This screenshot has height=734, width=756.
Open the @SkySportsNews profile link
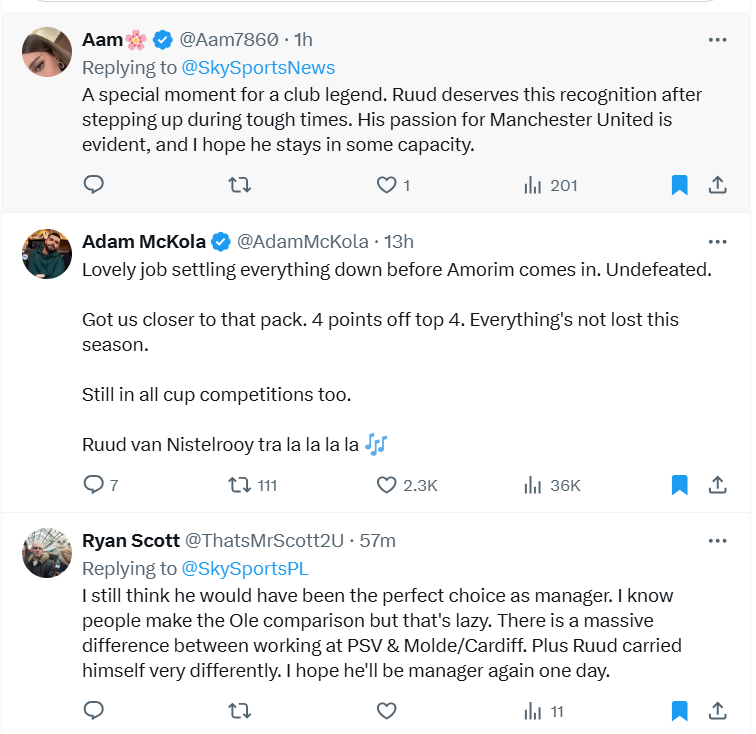pos(258,68)
